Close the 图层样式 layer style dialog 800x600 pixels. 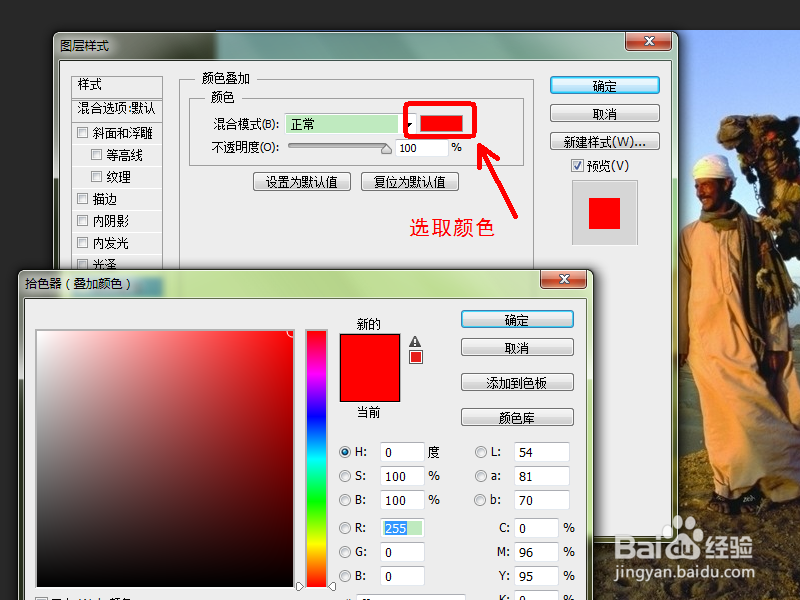[x=648, y=41]
